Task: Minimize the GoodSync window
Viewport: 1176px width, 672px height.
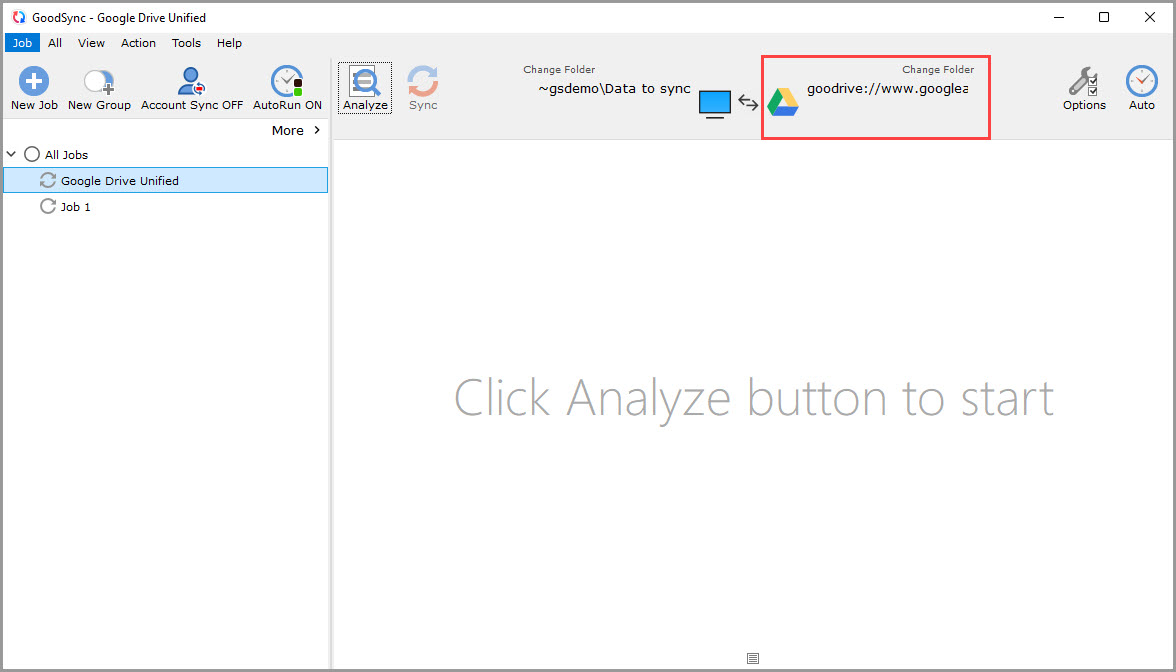Action: tap(1059, 17)
